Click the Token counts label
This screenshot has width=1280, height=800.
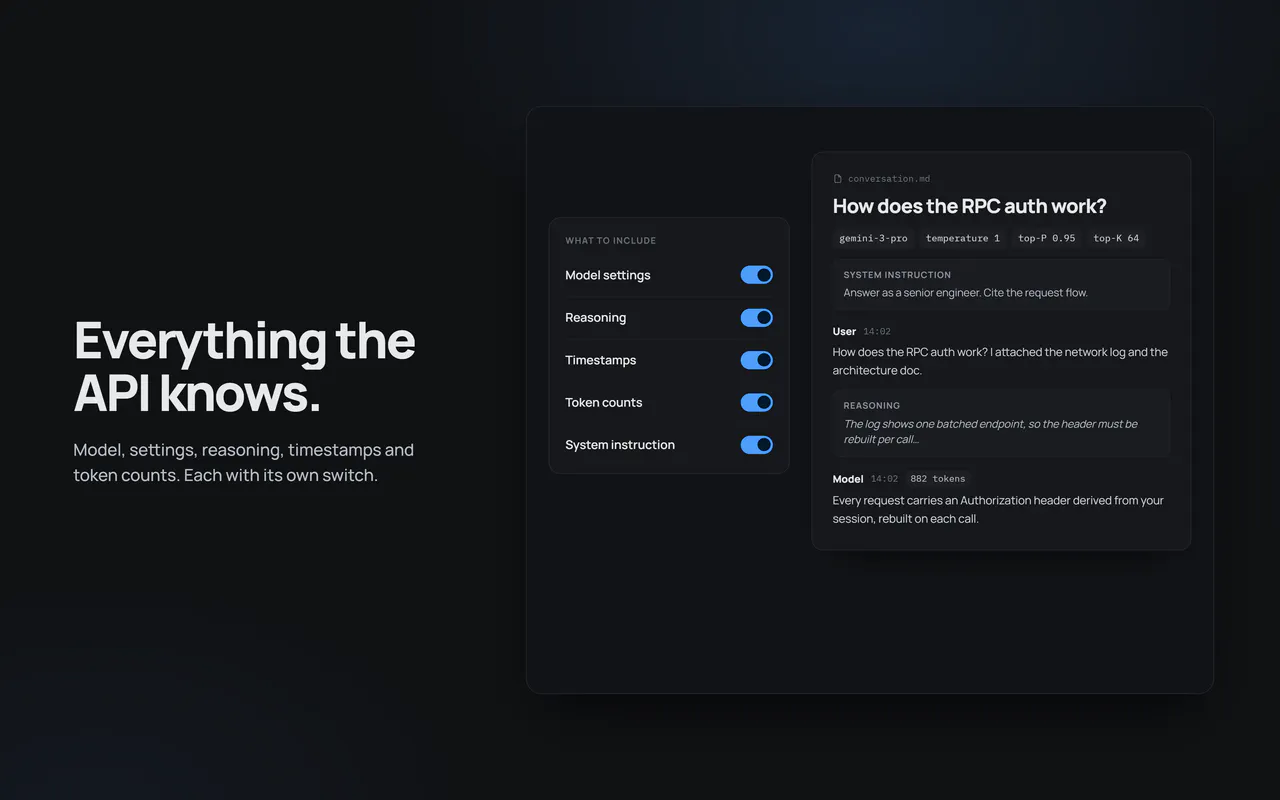pyautogui.click(x=604, y=402)
